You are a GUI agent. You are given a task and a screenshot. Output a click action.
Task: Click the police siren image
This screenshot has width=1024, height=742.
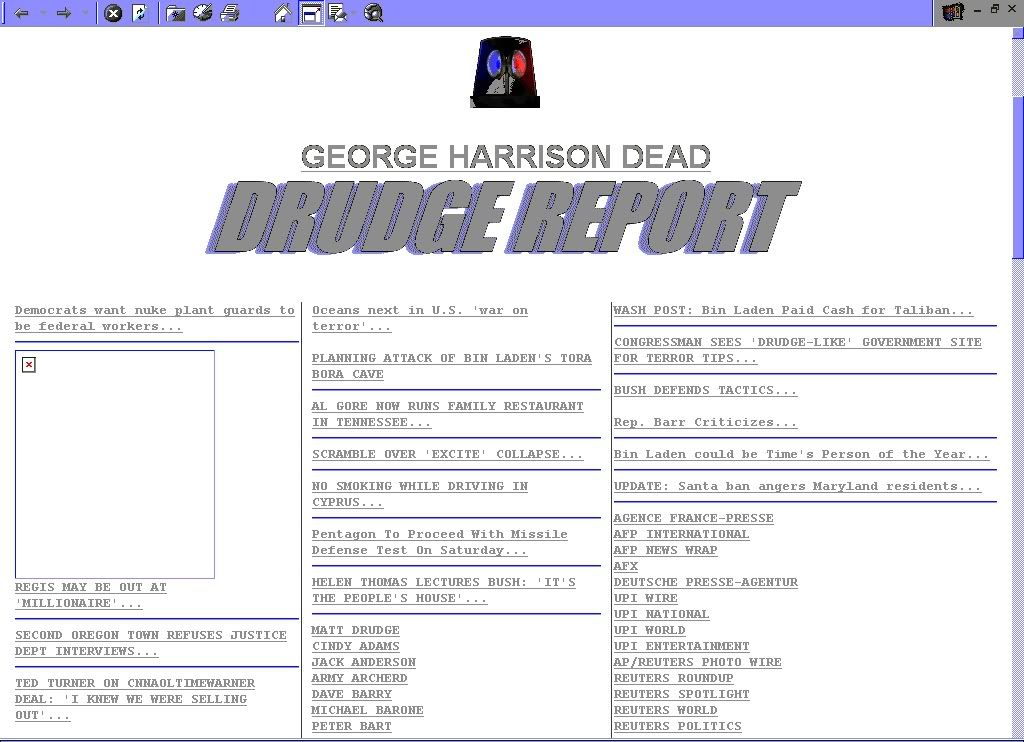505,72
